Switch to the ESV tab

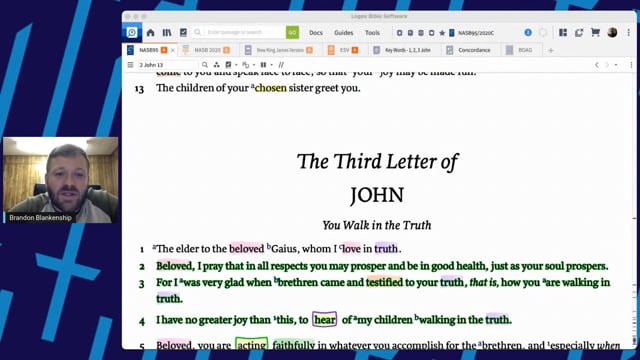pos(344,50)
